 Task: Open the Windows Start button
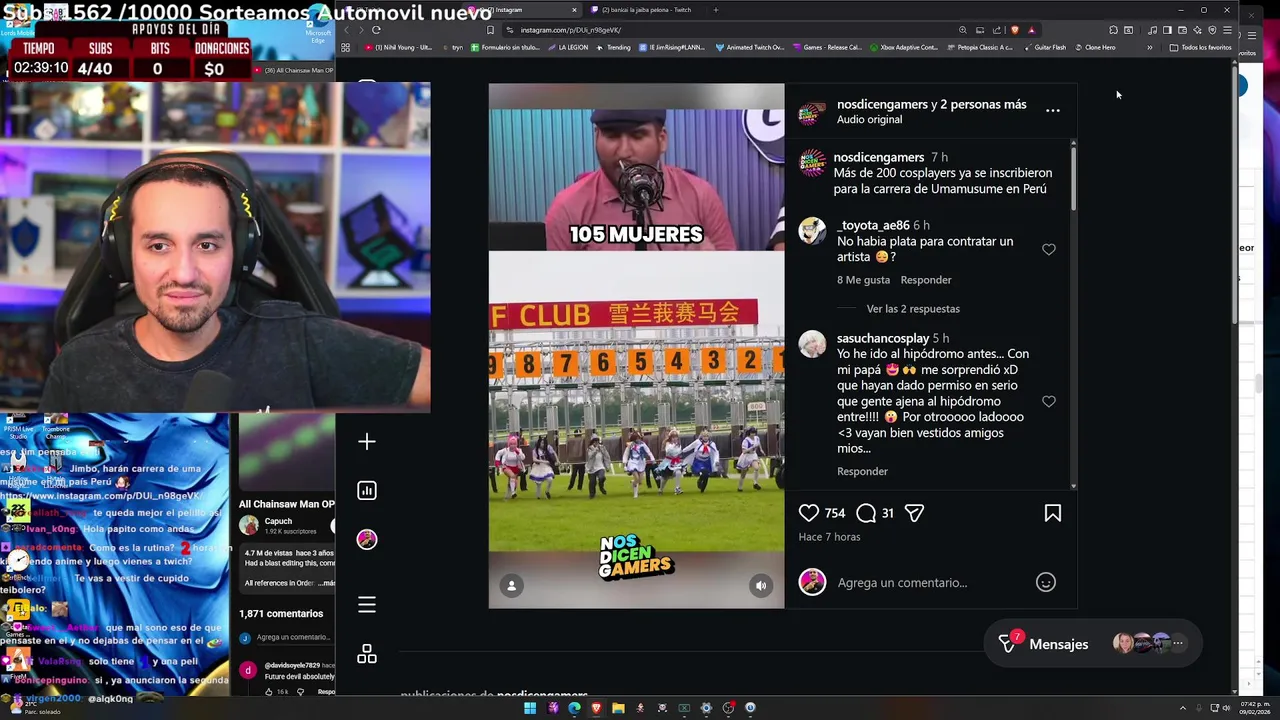[530, 708]
